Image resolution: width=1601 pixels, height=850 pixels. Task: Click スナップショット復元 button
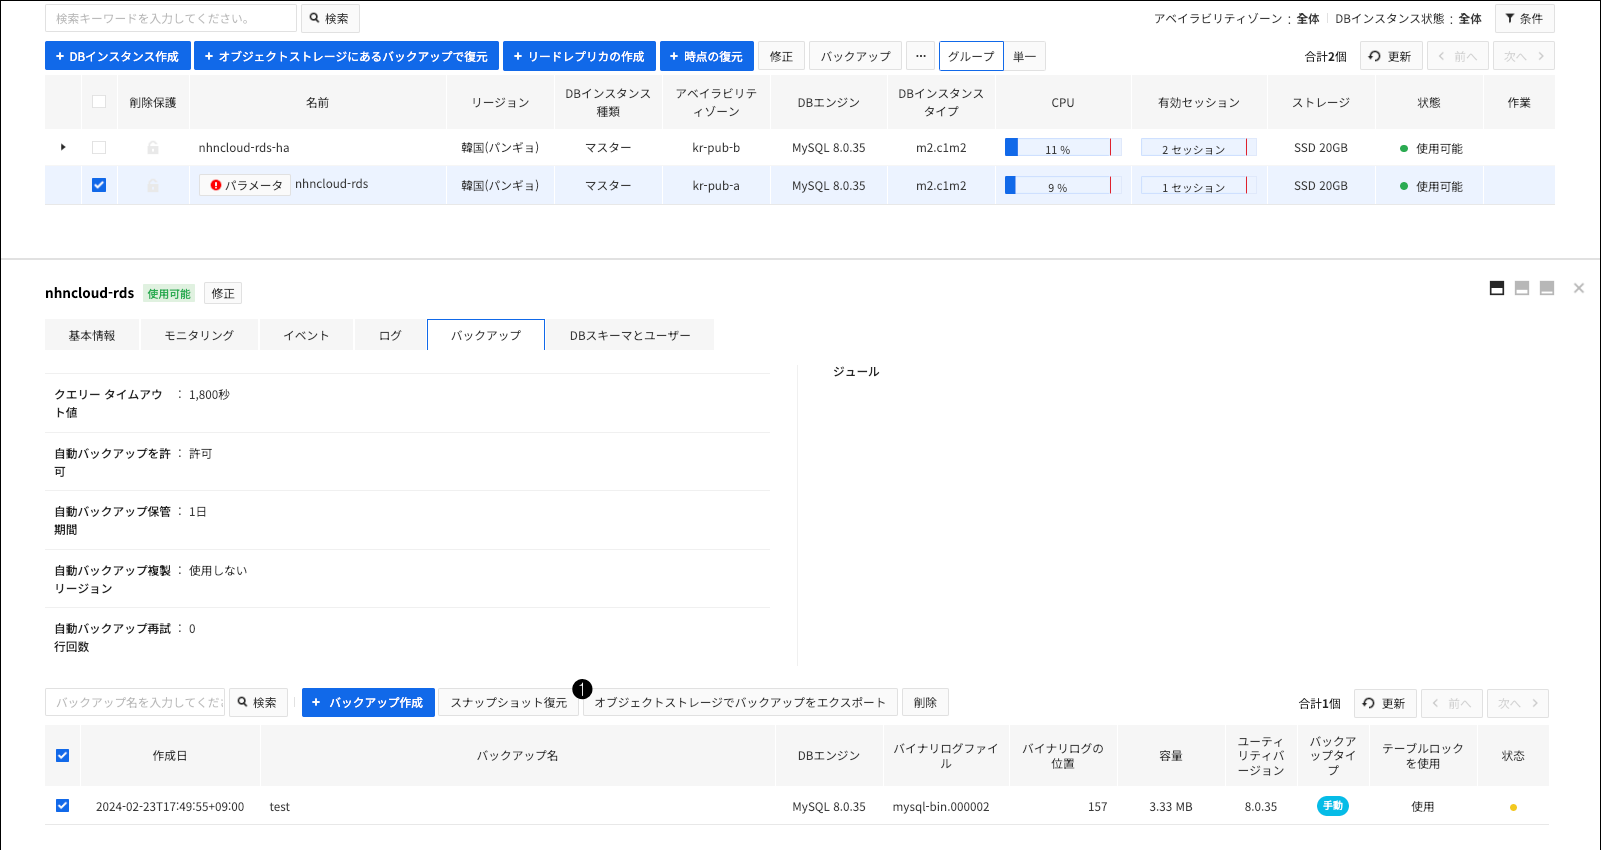[x=509, y=703]
